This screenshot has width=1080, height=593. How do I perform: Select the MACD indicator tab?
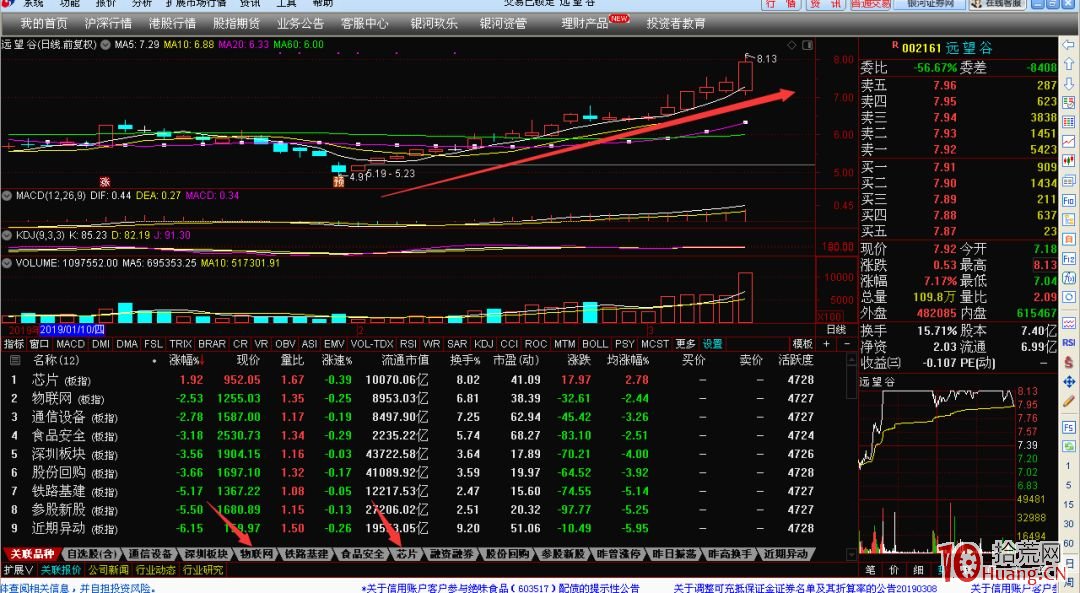[x=70, y=344]
